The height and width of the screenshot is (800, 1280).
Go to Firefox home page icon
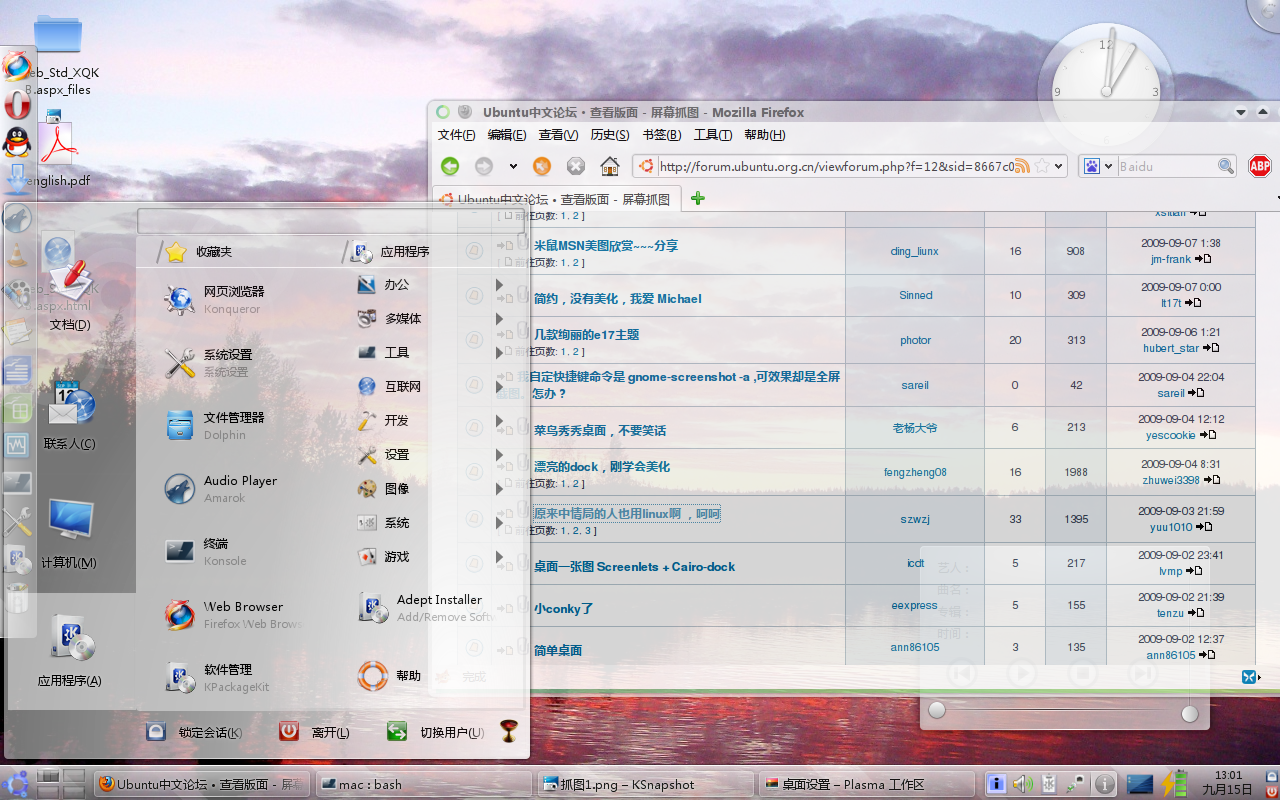610,166
